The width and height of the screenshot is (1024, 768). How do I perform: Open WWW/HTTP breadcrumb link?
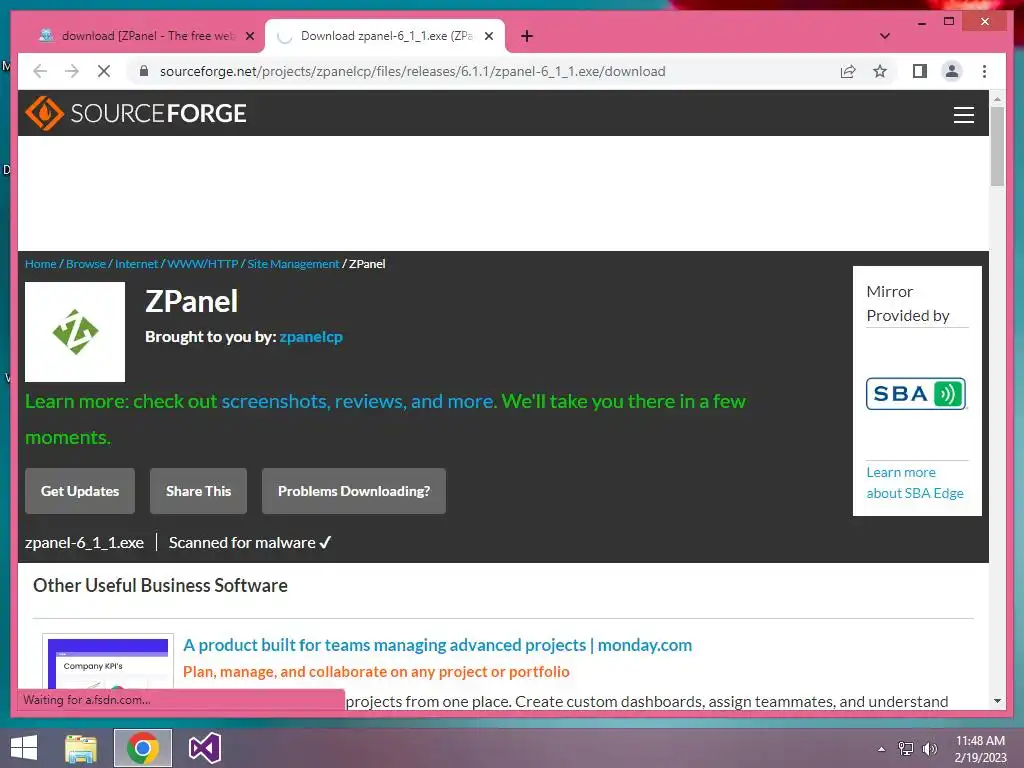[x=203, y=264]
